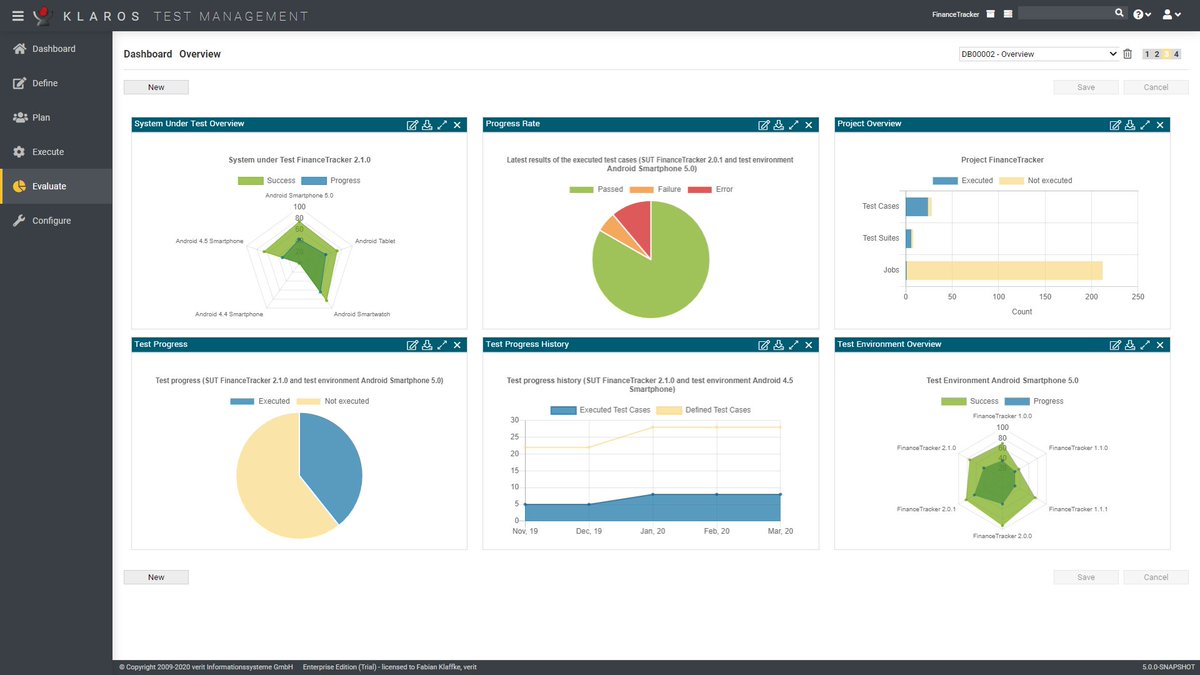Select layout option 4 next to trash icon
Screen dimensions: 1200x675
[1177, 54]
